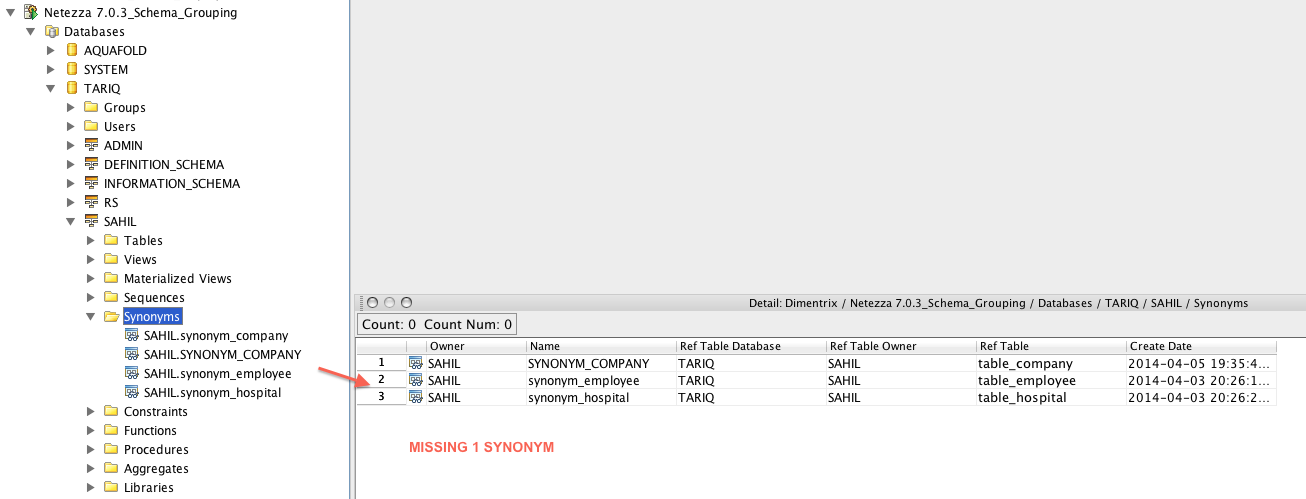Click the SYSTEM database cylinder icon

coord(72,69)
